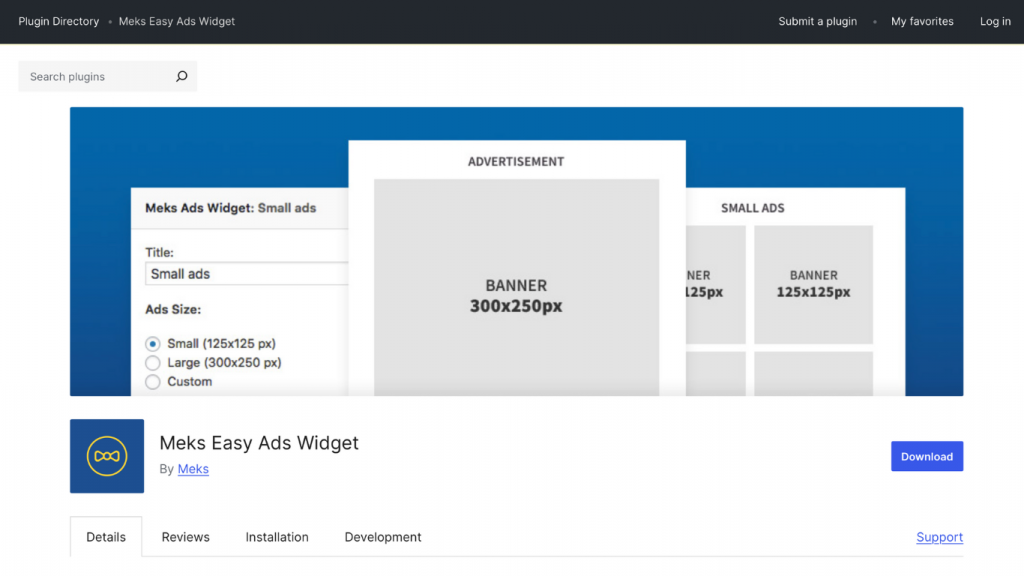Click the Meks infinity logo plugin icon
This screenshot has width=1024, height=576.
[106, 456]
